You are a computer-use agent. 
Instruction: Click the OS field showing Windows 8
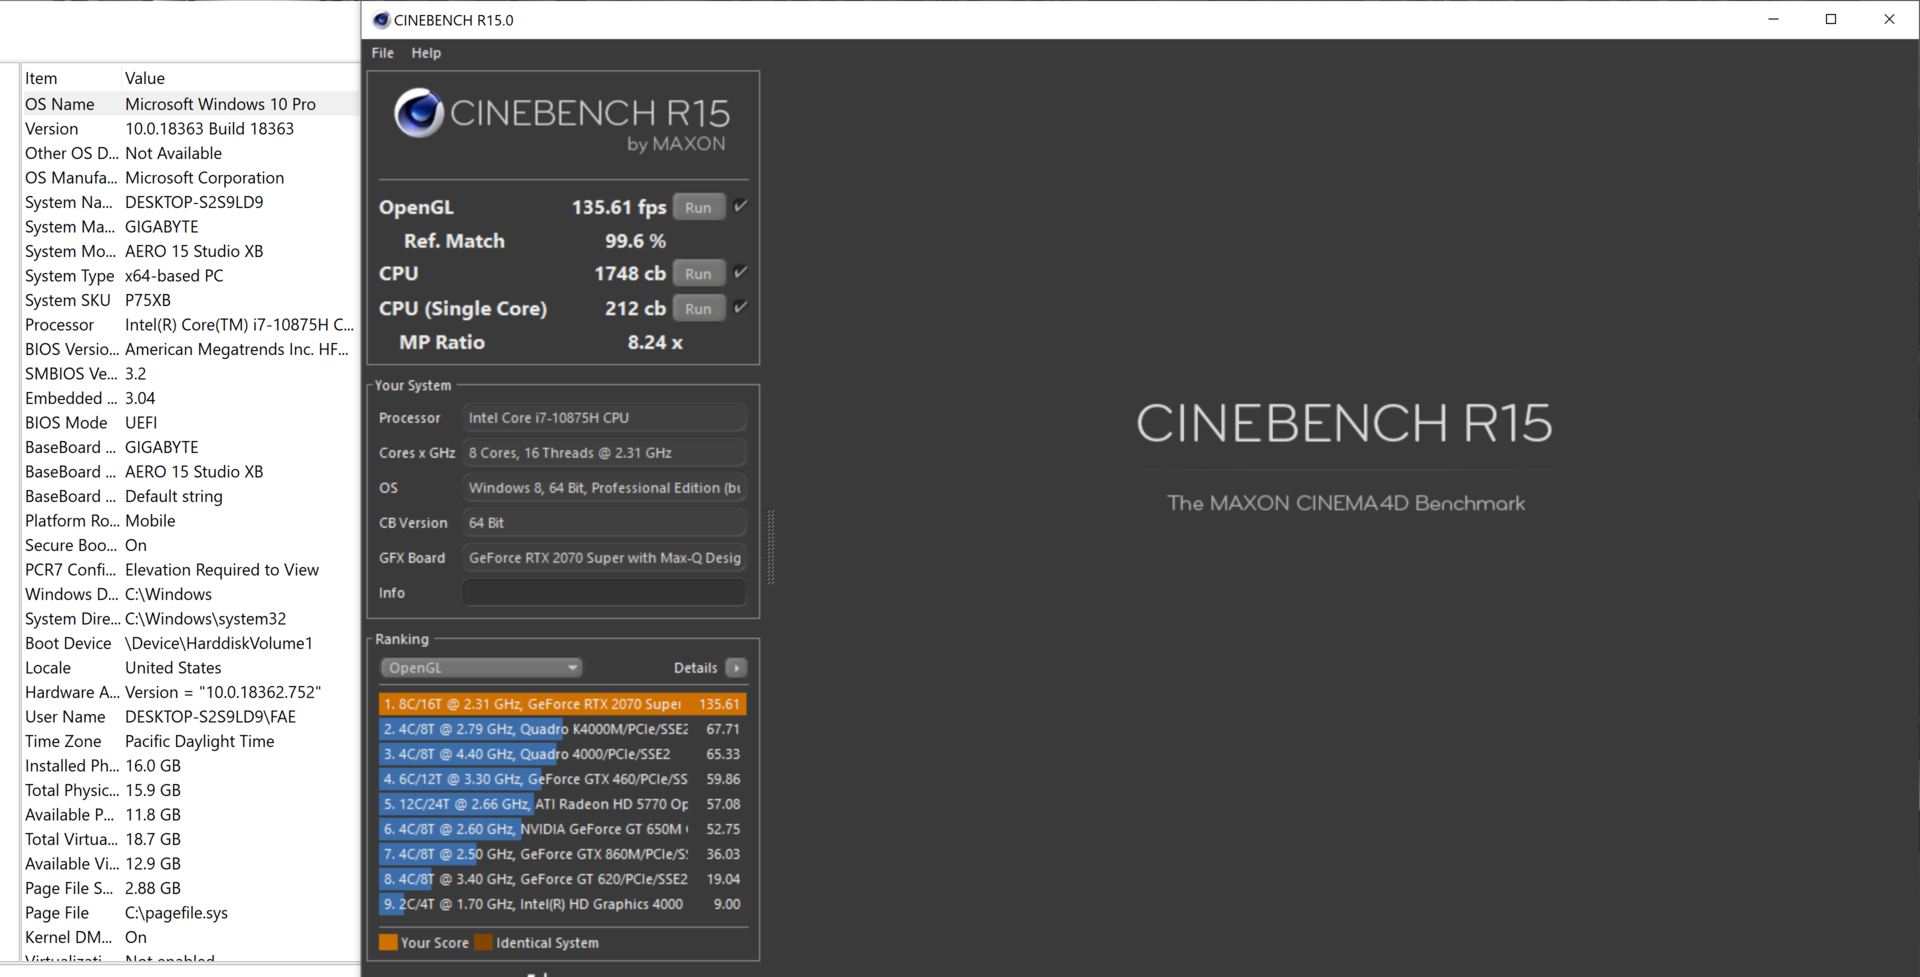point(604,488)
